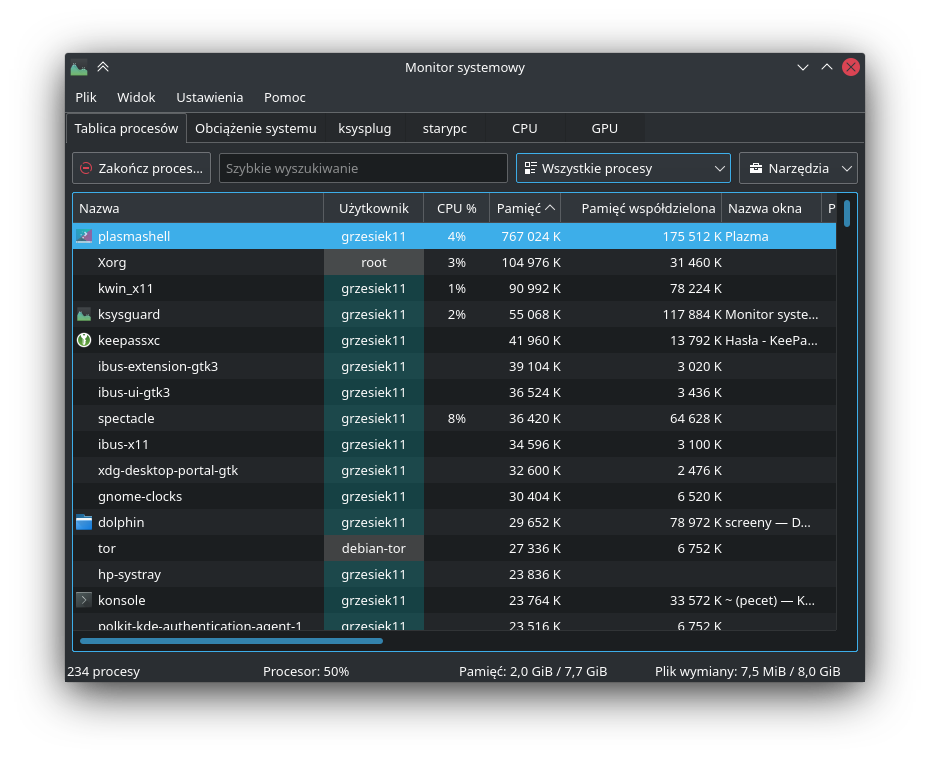
Task: Switch to the Obciążenie systemu tab
Action: pos(255,128)
